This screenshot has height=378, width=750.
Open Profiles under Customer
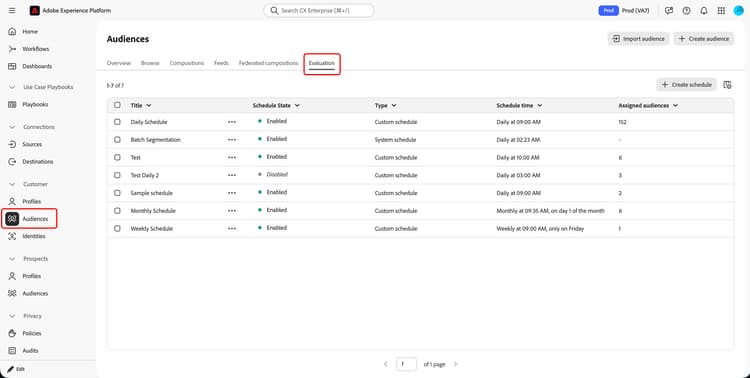(32, 201)
